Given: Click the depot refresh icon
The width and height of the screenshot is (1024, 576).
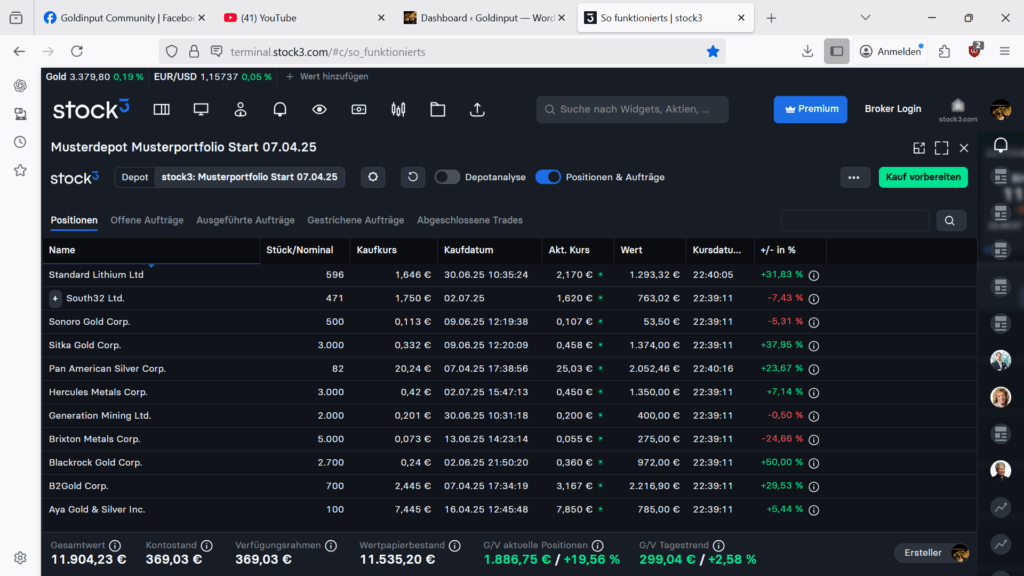Looking at the screenshot, I should tap(413, 177).
